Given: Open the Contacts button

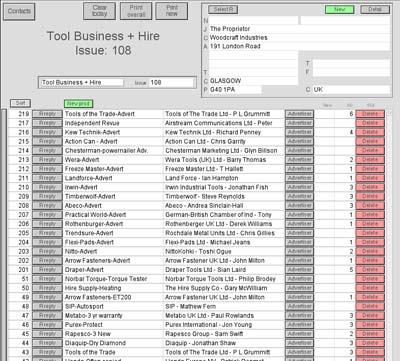Looking at the screenshot, I should pyautogui.click(x=19, y=11).
